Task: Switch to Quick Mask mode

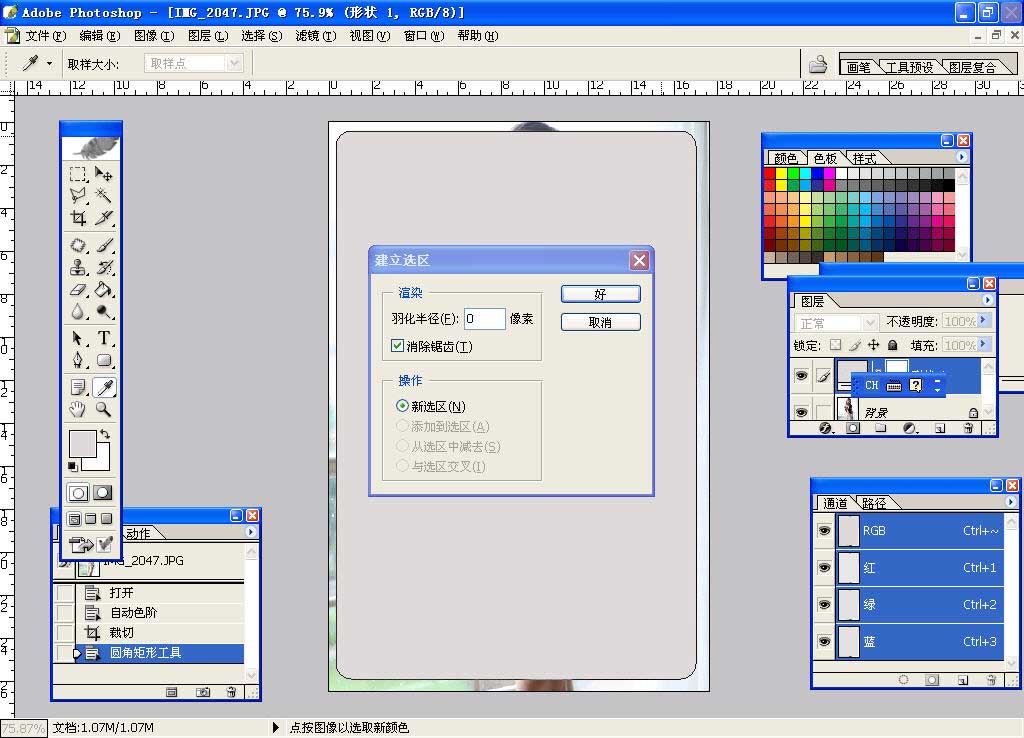Action: [103, 493]
